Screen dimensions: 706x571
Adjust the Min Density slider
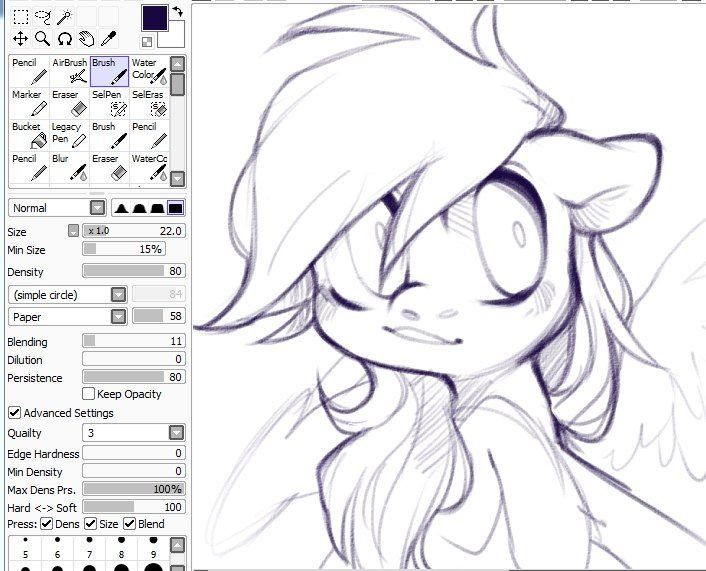tap(134, 471)
